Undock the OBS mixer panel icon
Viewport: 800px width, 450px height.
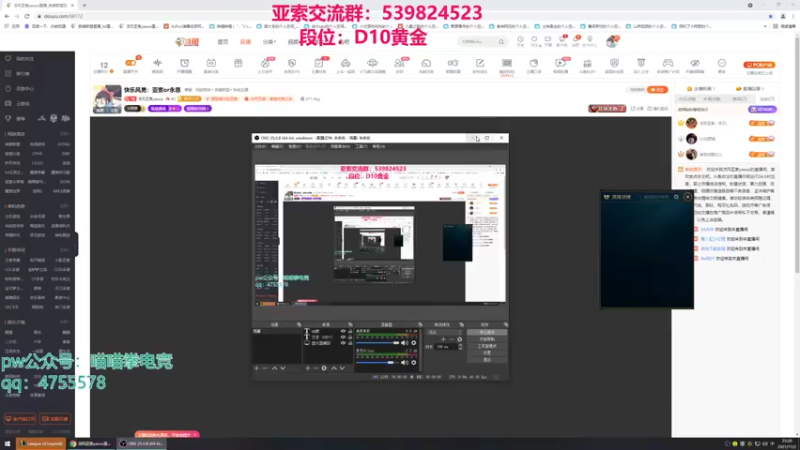click(420, 324)
